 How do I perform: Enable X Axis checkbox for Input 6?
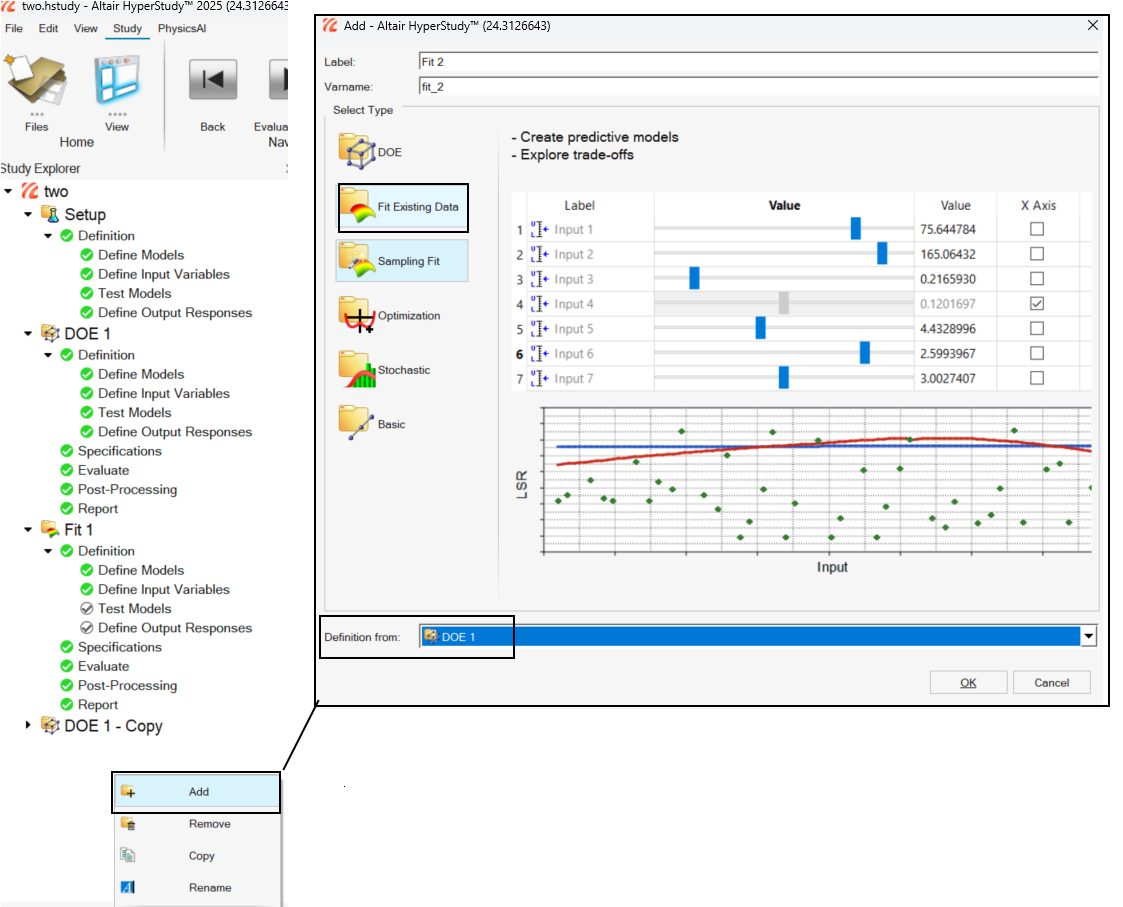[x=1036, y=352]
